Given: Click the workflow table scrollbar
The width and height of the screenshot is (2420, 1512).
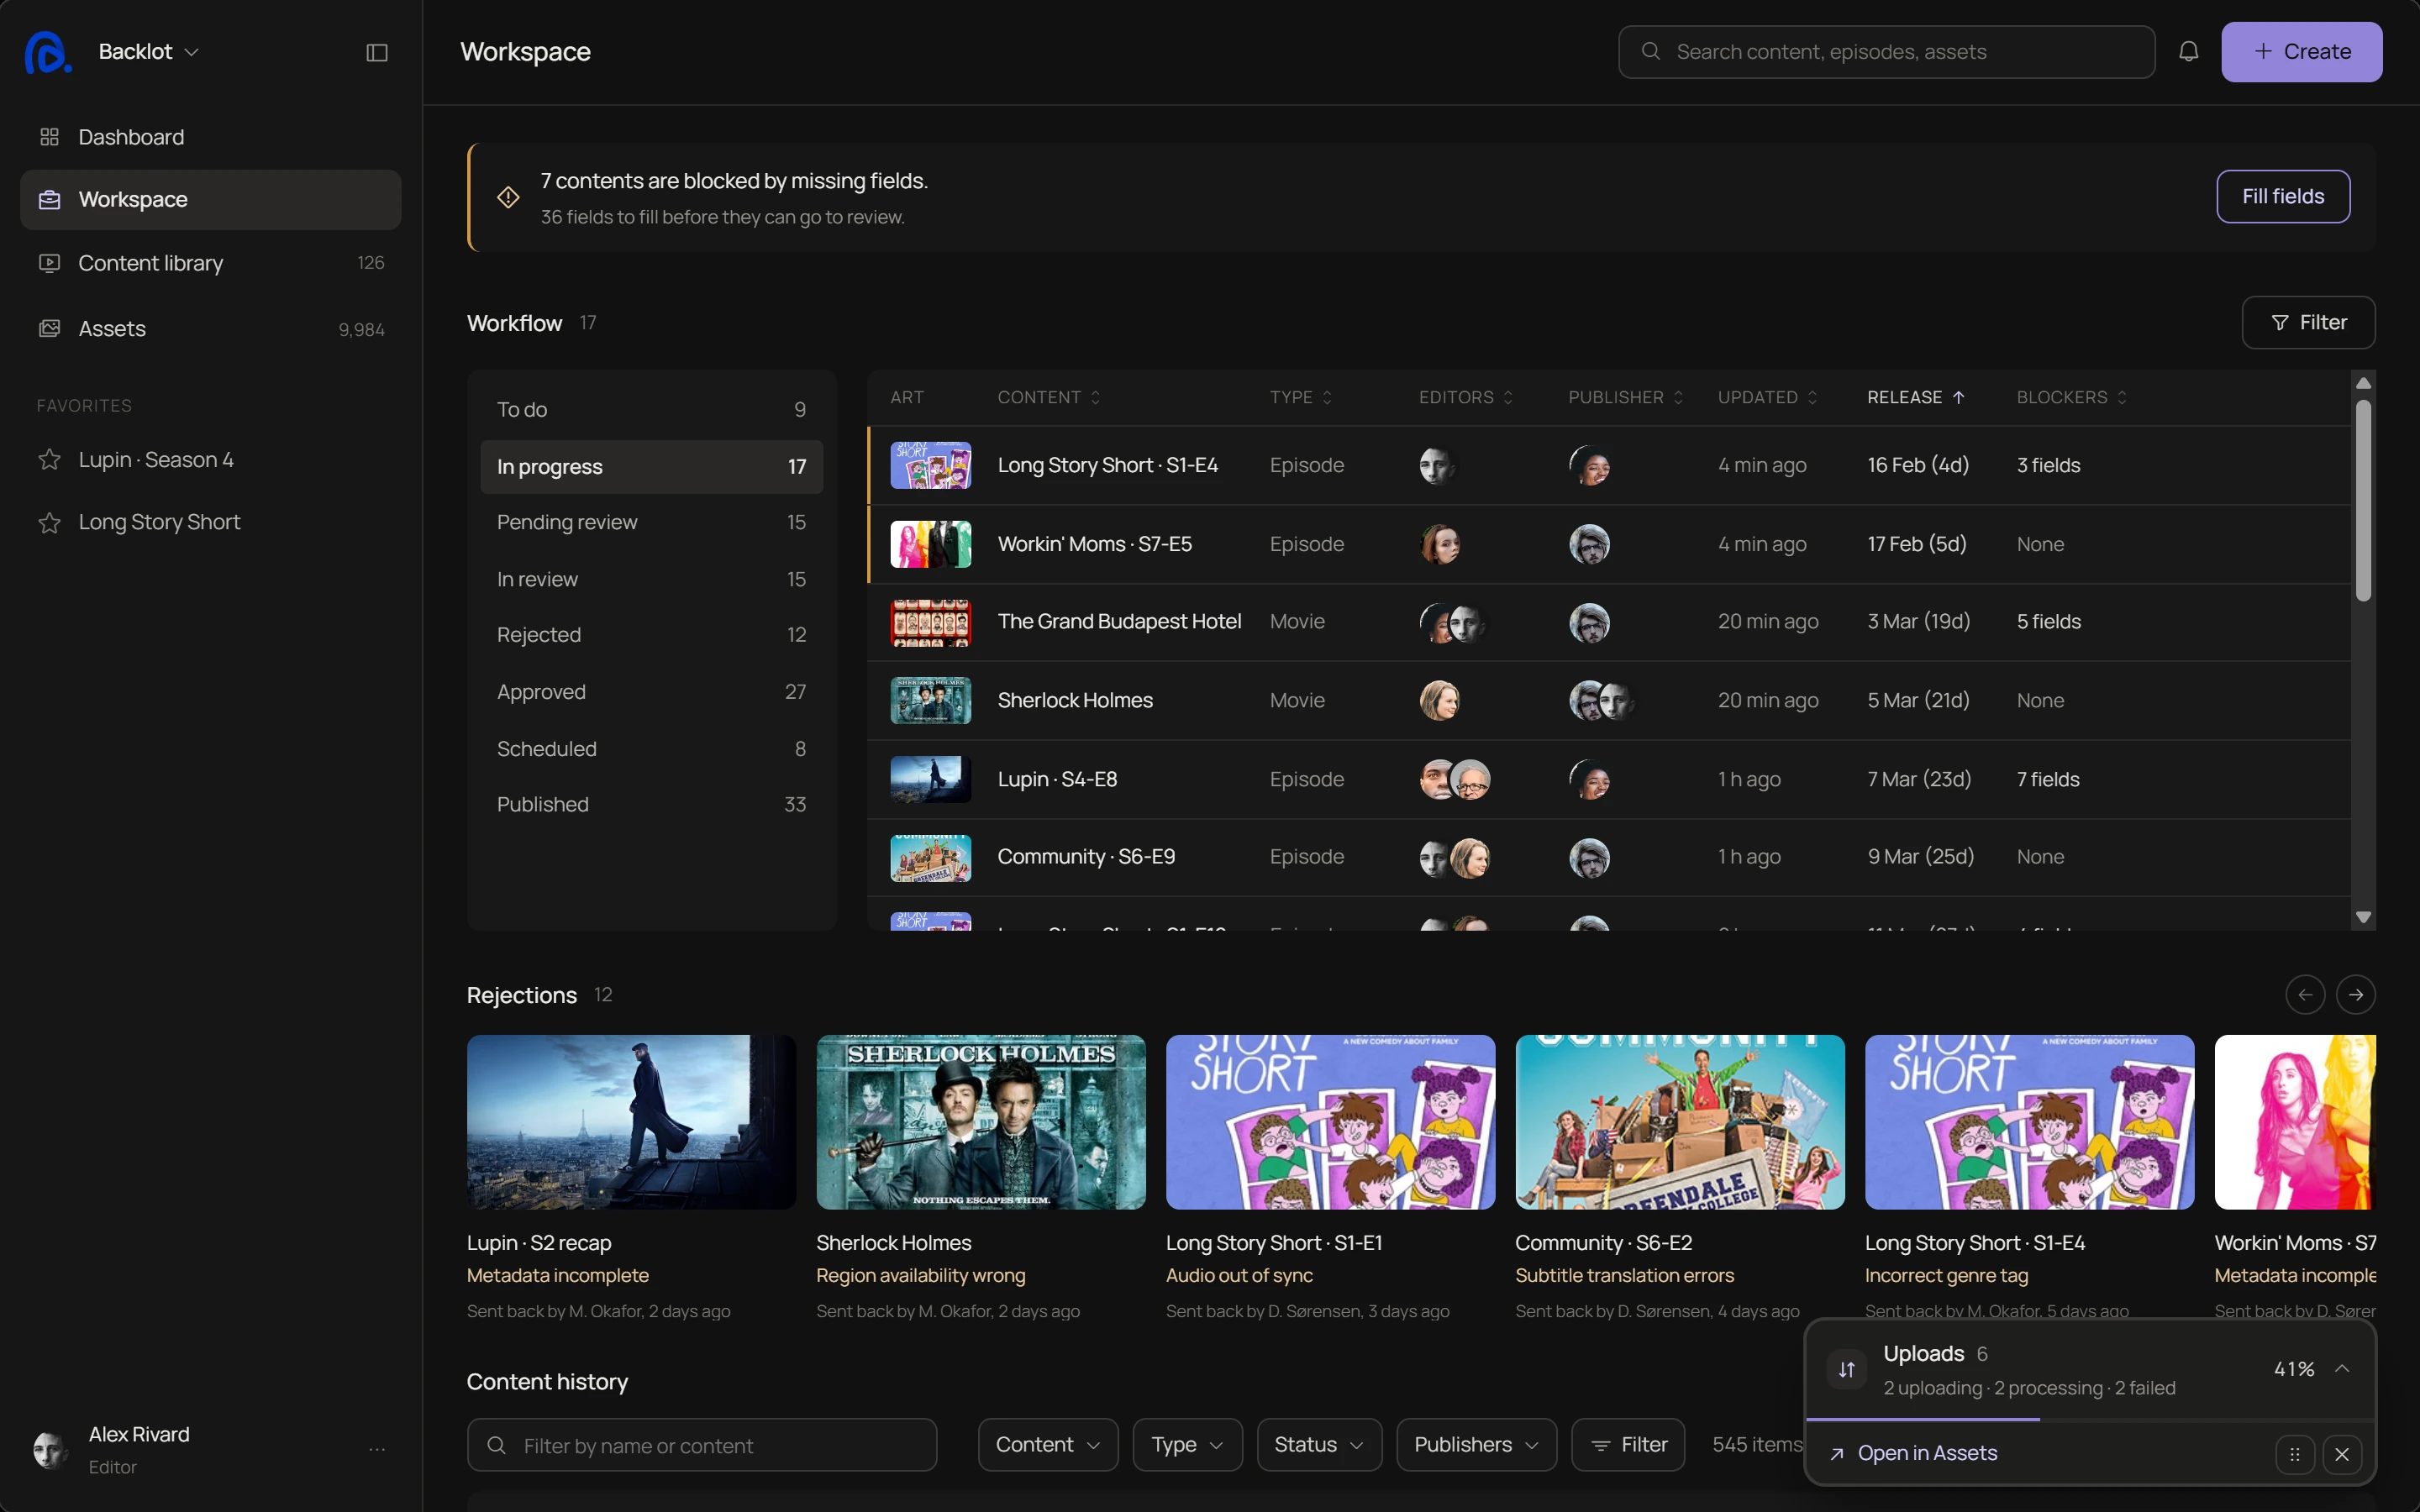Looking at the screenshot, I should pyautogui.click(x=2363, y=500).
